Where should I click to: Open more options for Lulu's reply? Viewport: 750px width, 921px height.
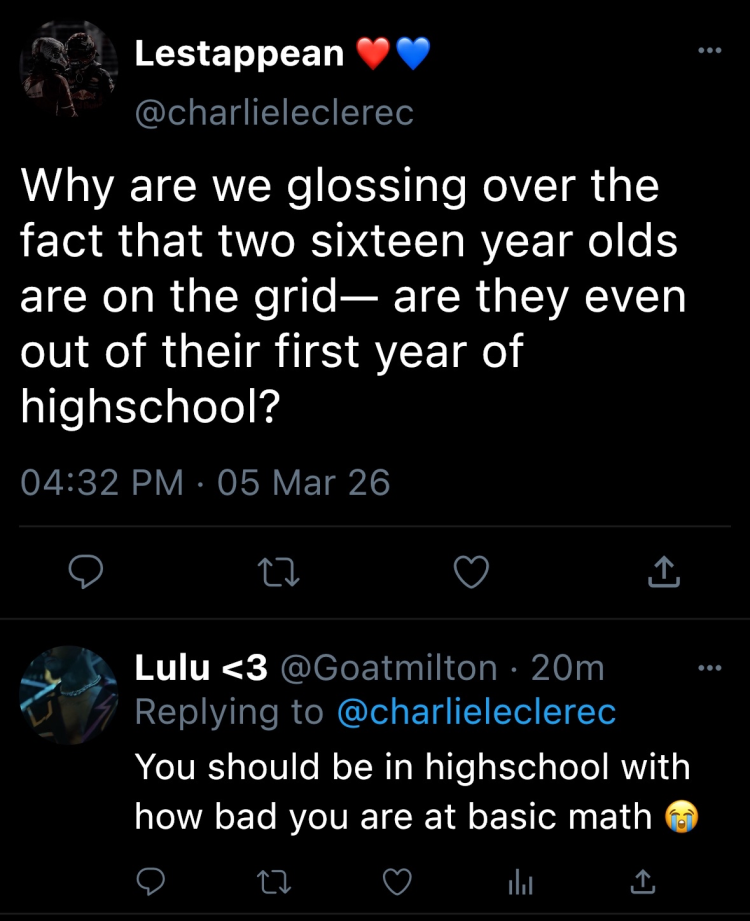pos(709,667)
